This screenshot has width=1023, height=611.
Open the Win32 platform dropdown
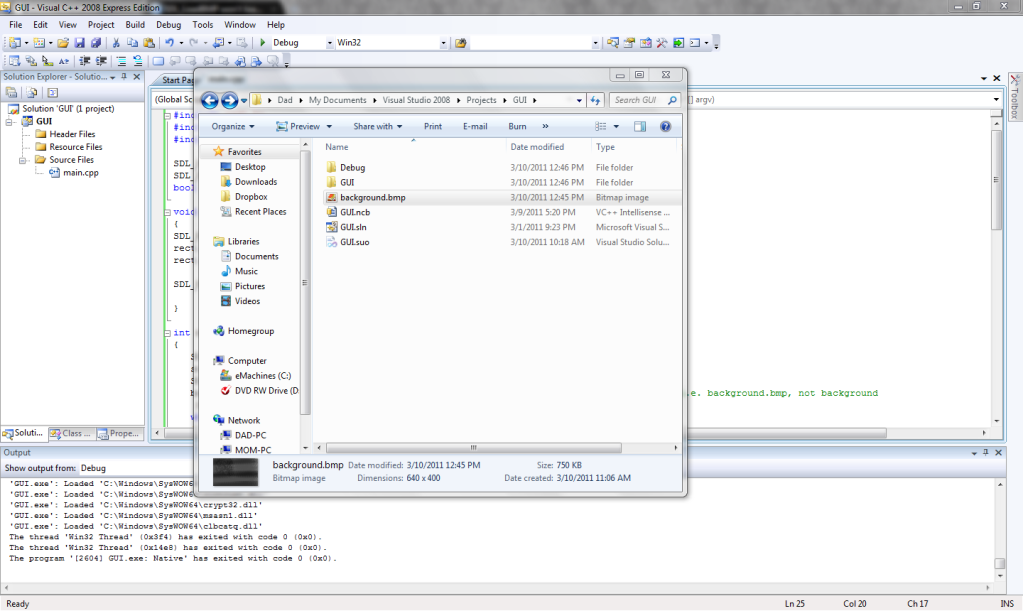(443, 43)
